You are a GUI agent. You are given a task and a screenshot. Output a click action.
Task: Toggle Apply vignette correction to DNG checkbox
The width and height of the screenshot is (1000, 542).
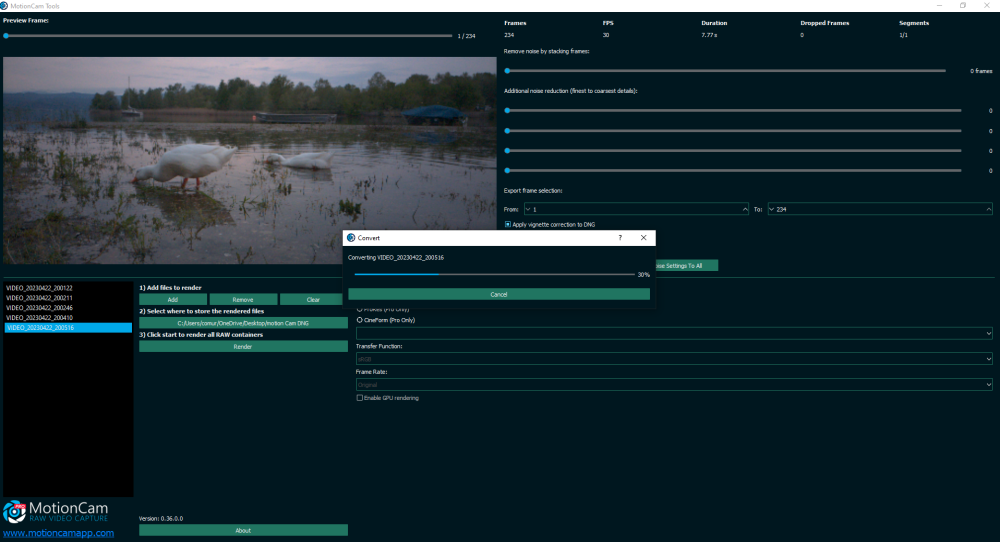(508, 224)
